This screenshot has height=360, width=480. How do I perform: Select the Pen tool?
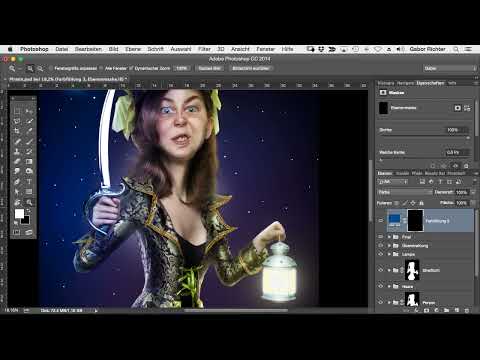pos(17,182)
